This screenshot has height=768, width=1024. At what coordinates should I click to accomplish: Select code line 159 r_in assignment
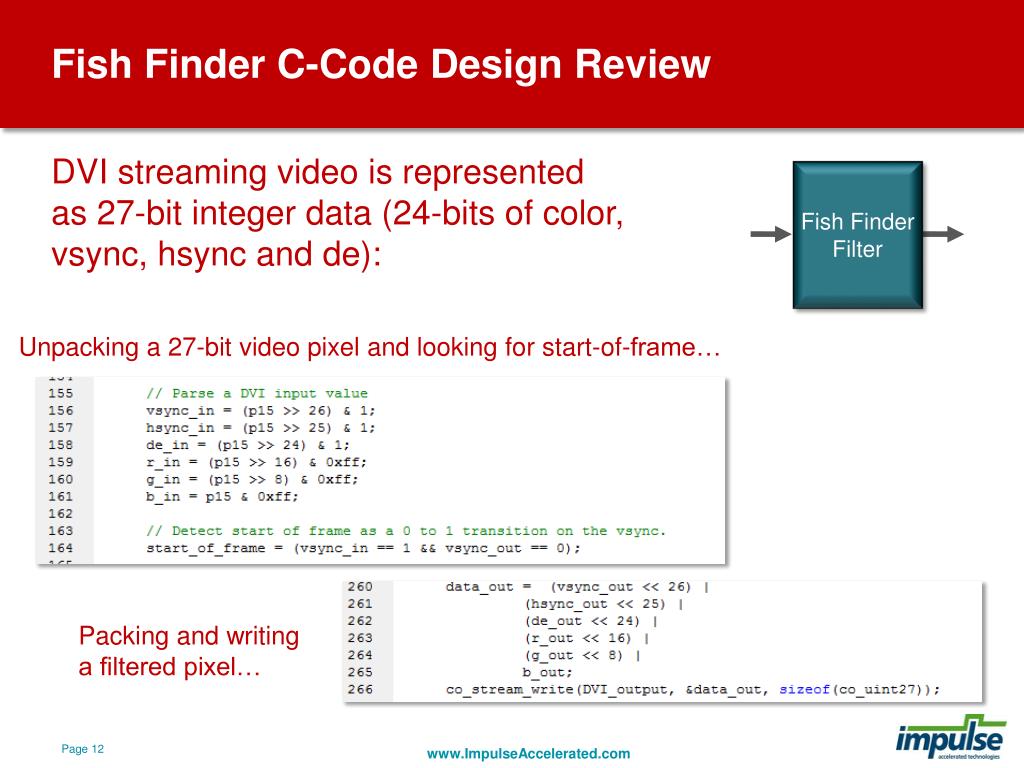point(256,462)
